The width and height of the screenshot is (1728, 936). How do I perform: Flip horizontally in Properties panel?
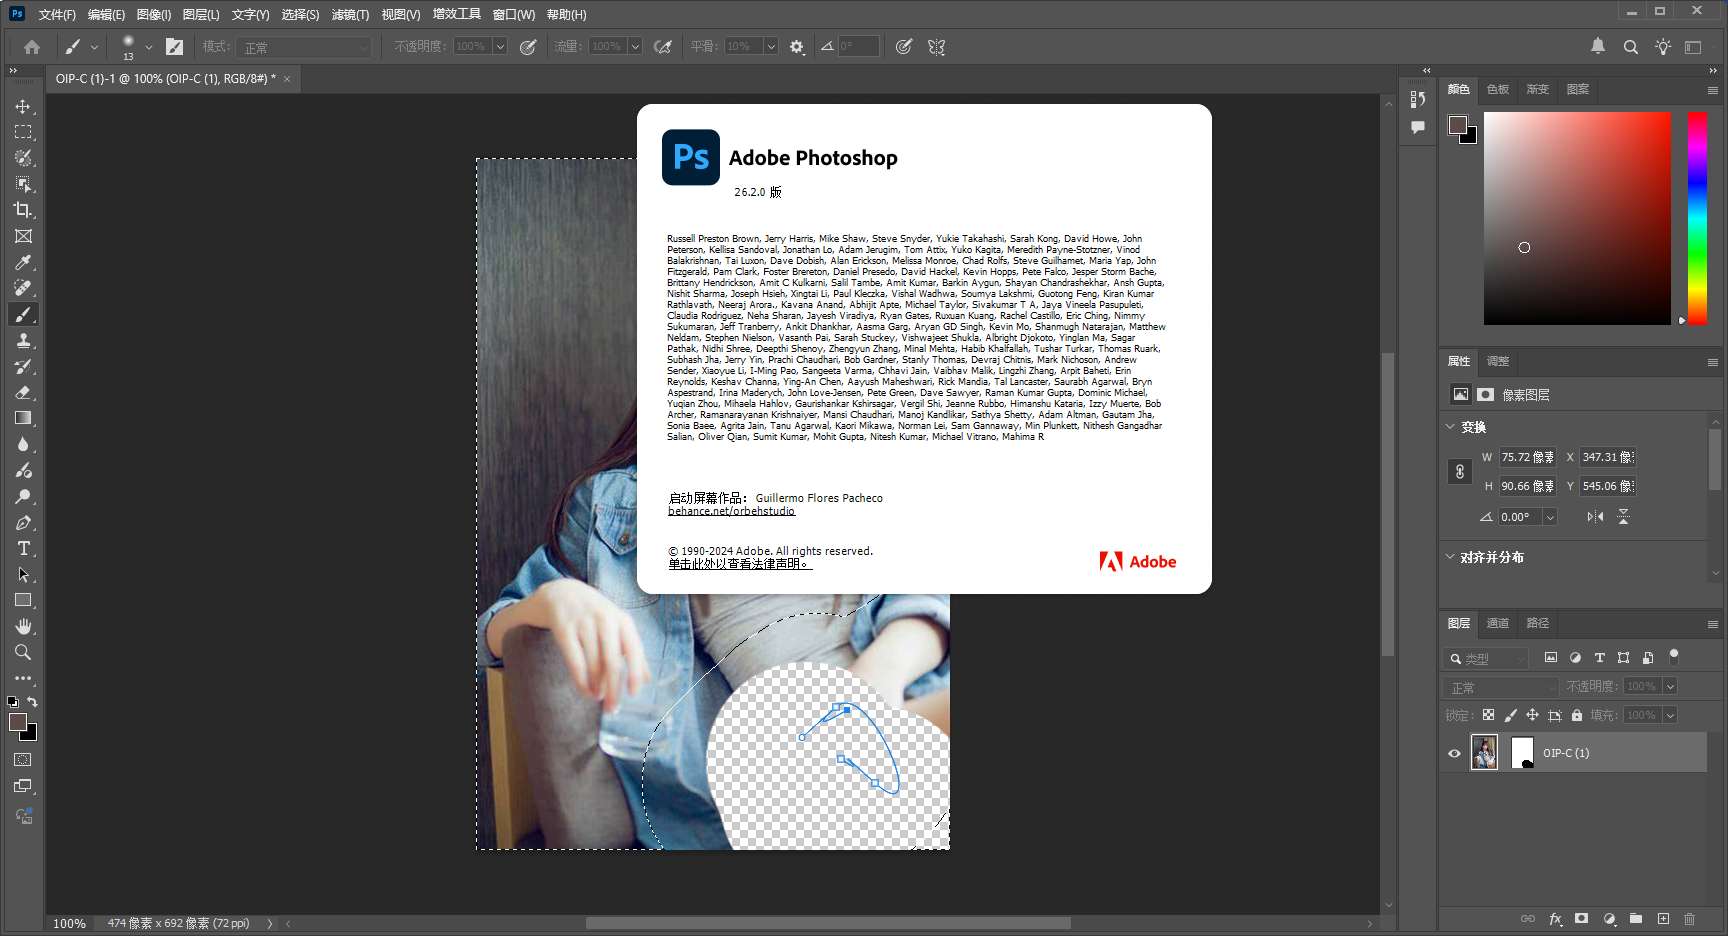pyautogui.click(x=1595, y=517)
